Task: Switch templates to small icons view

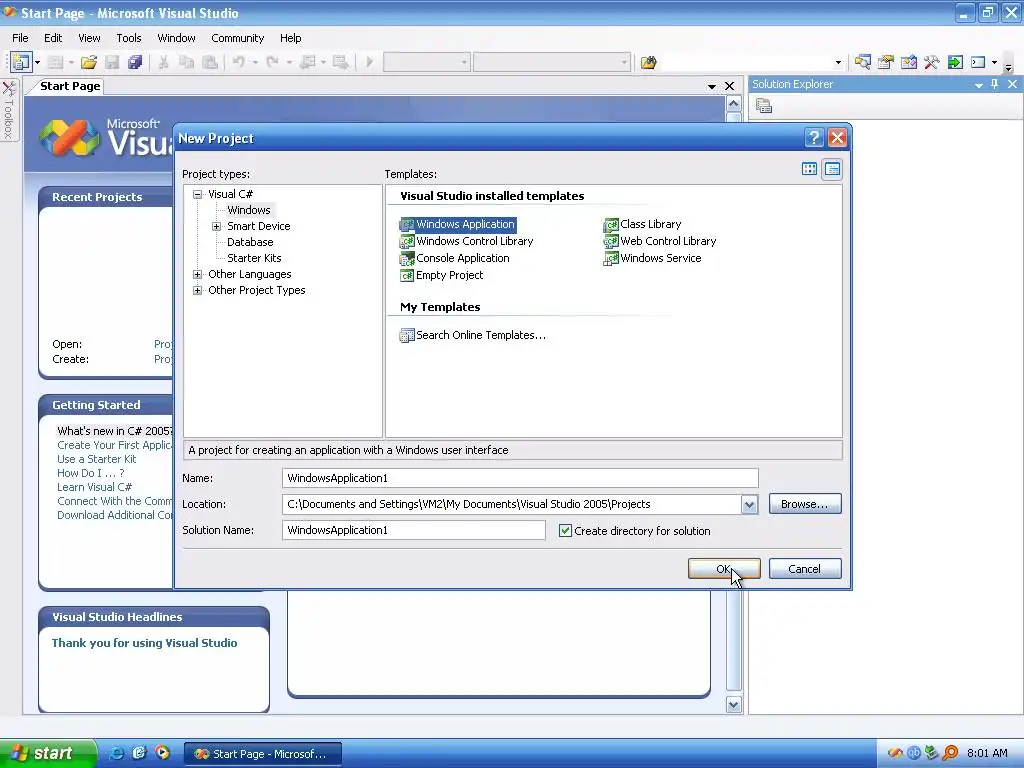Action: click(832, 169)
